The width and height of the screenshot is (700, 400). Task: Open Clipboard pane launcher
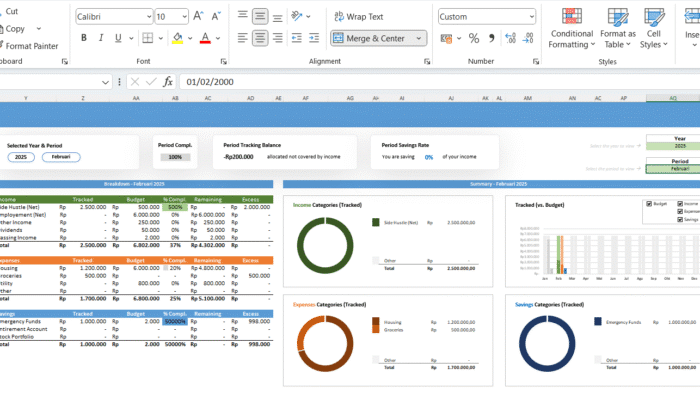tap(65, 62)
